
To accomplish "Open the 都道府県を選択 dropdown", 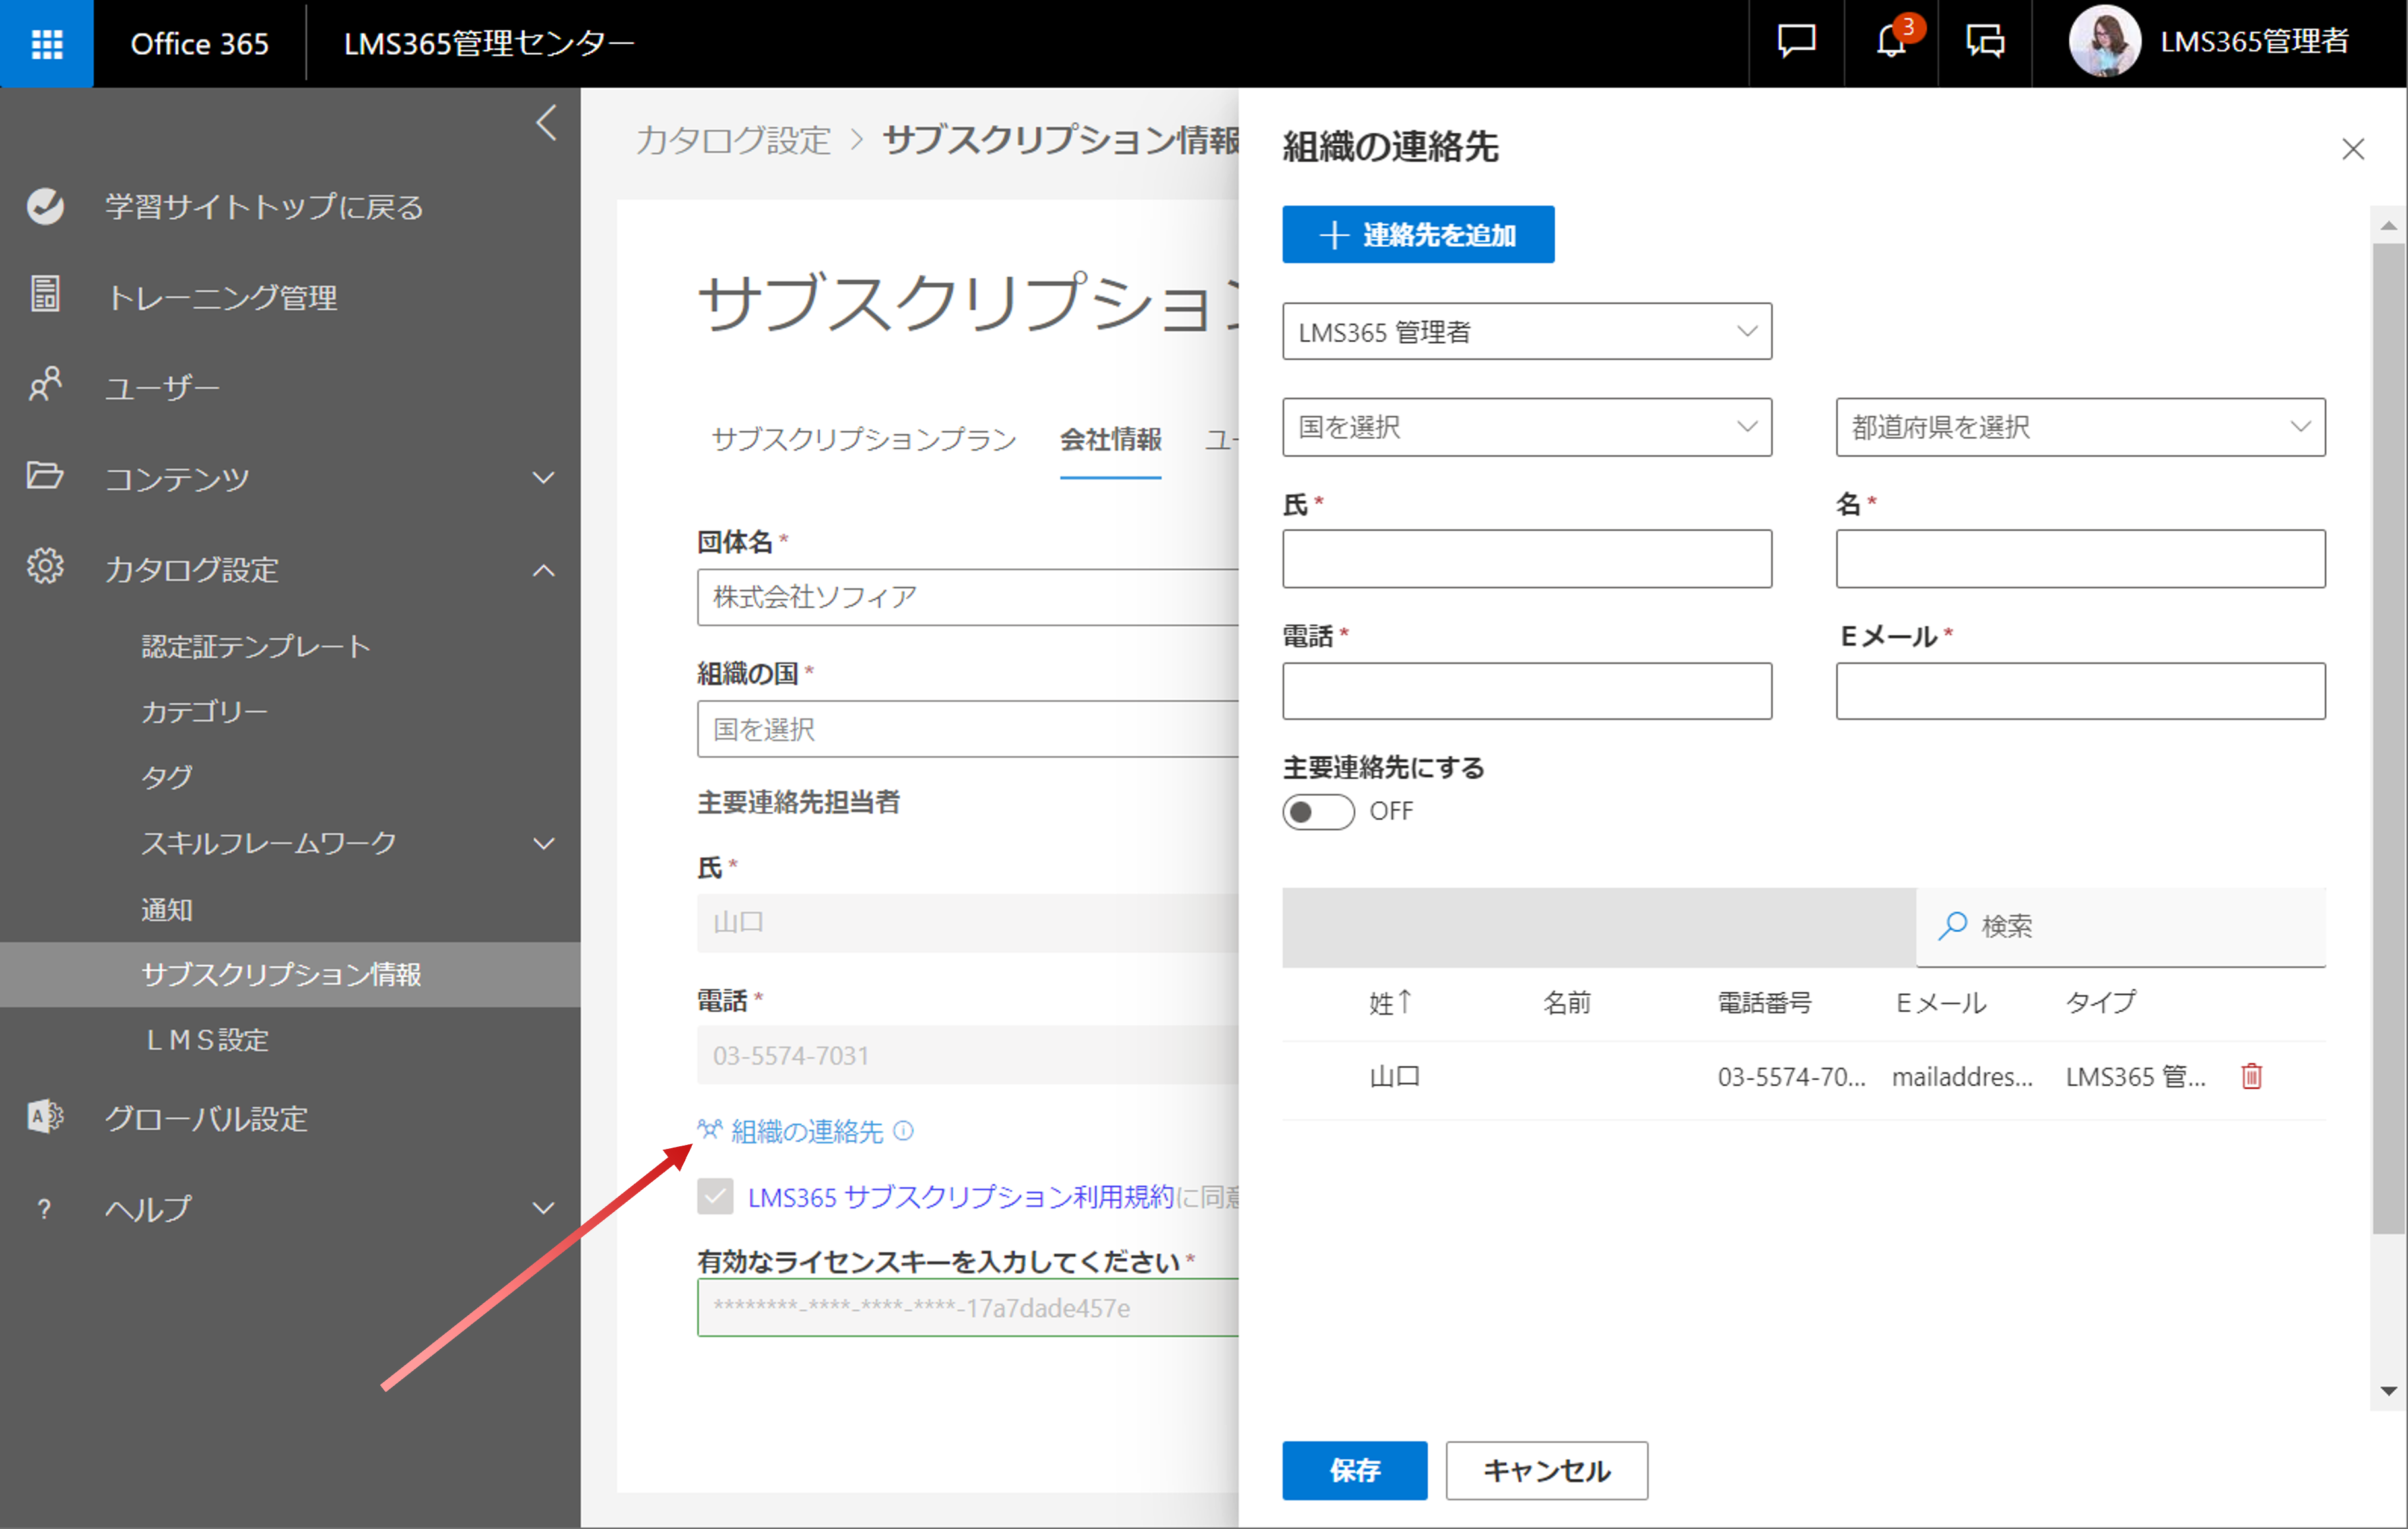I will (x=2080, y=427).
